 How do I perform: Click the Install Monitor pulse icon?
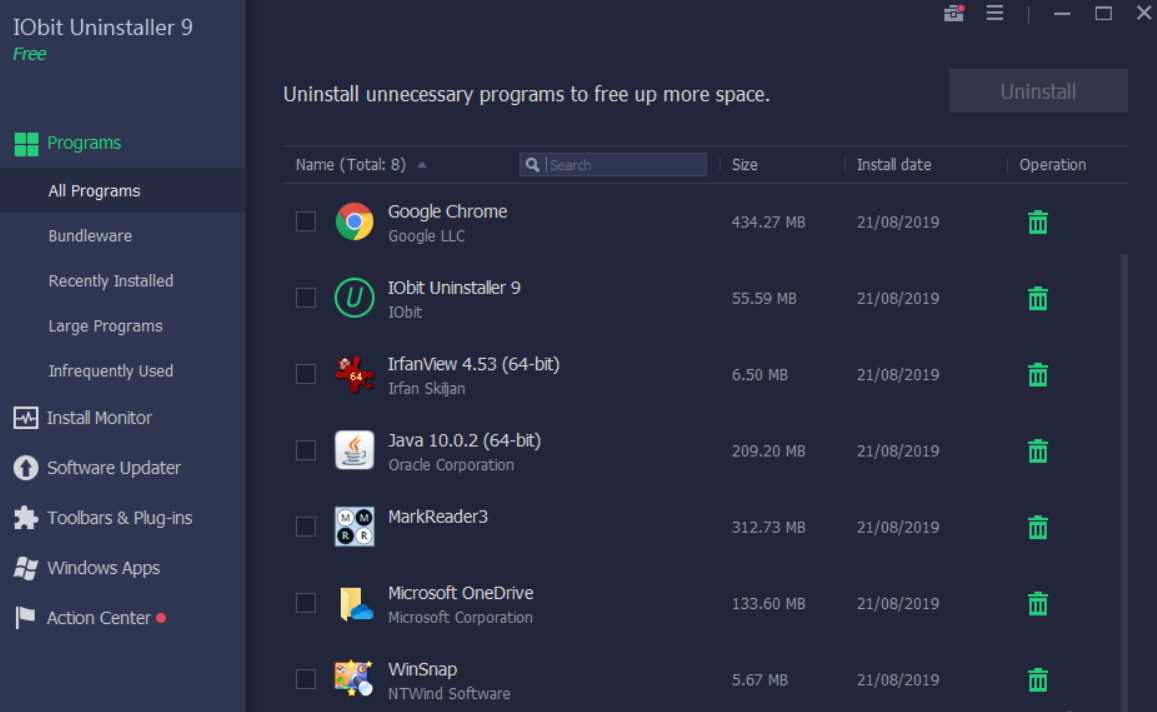(26, 418)
